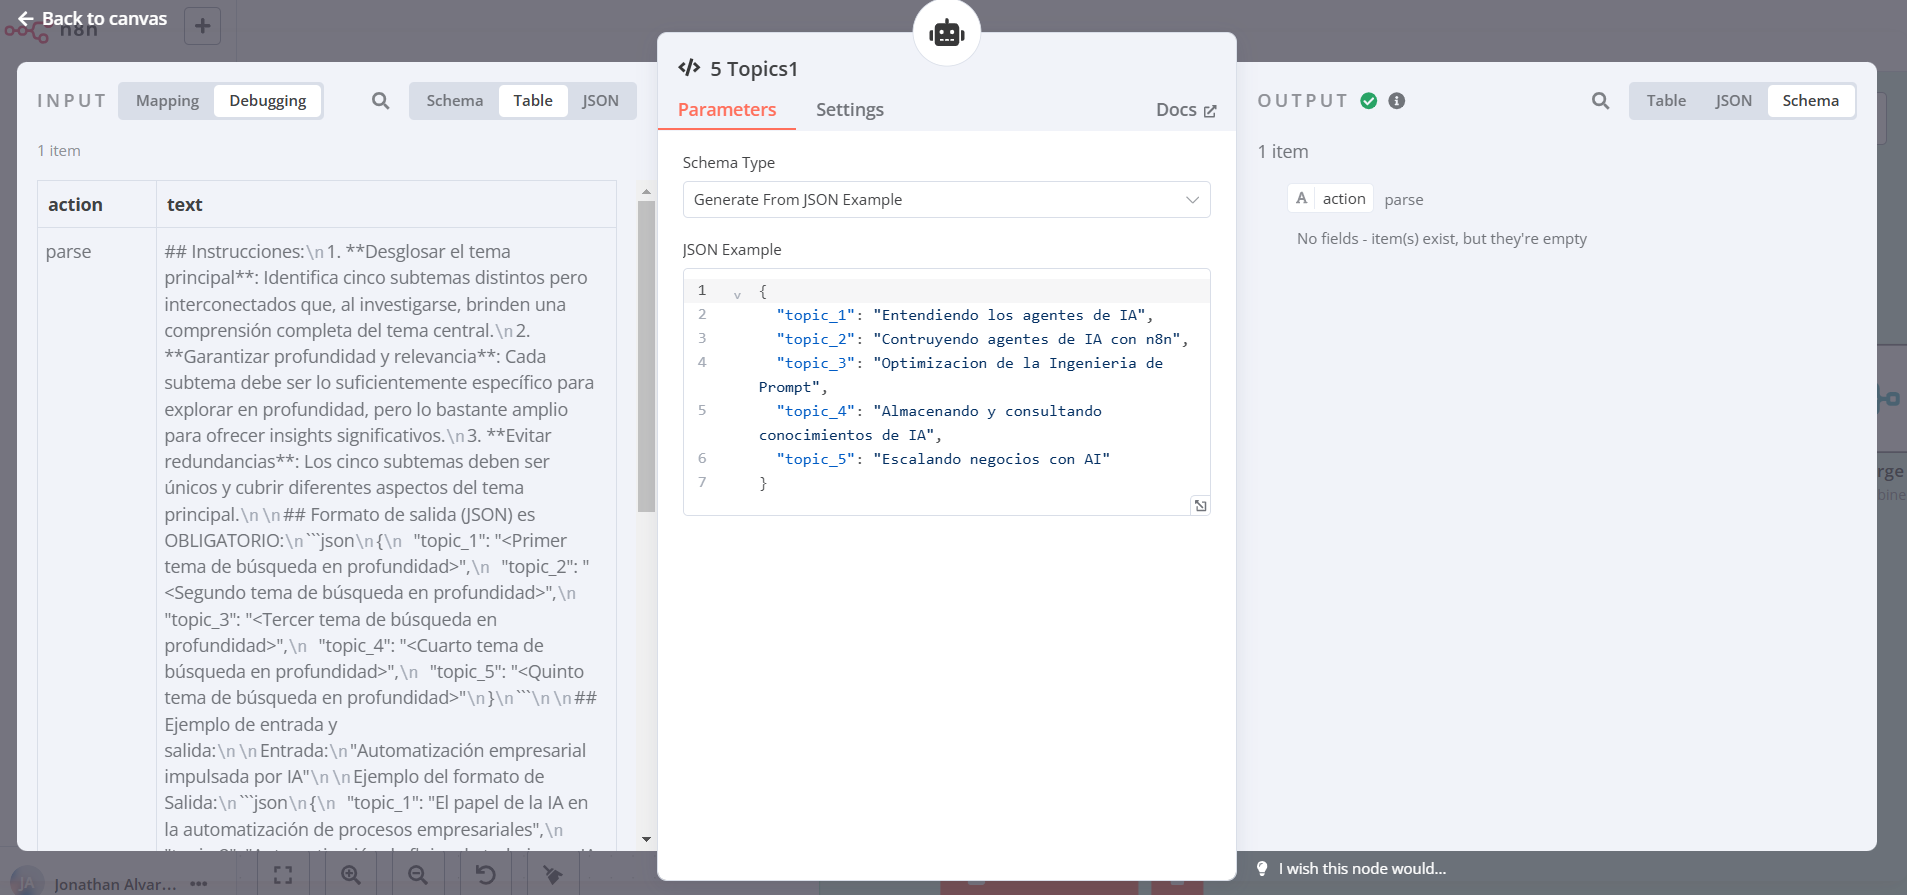
Task: Click the code icon beside 5 Topics1
Action: pos(689,68)
